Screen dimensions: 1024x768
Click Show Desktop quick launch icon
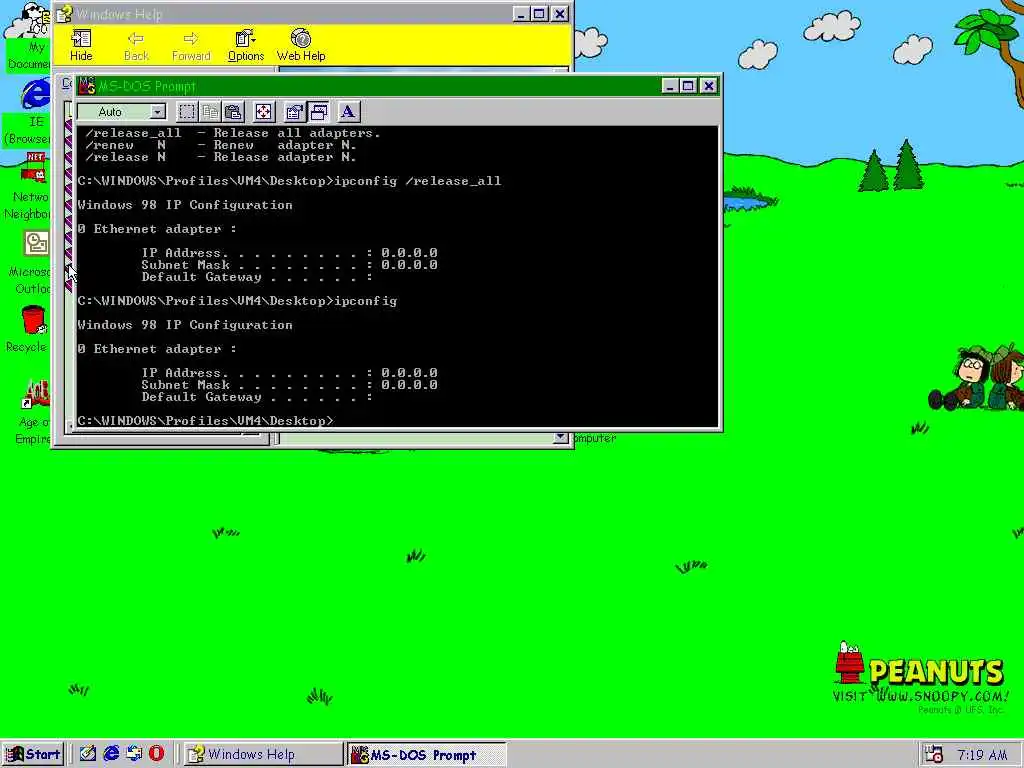click(x=88, y=754)
